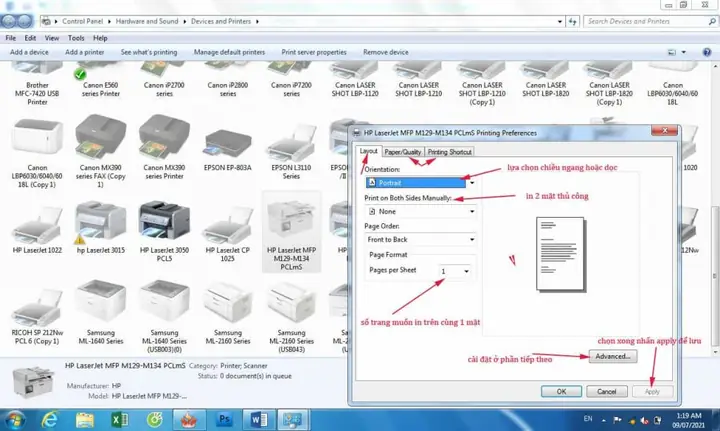Refresh the Devices and Printers address bar
Screen dimensions: 720x431
coord(572,22)
